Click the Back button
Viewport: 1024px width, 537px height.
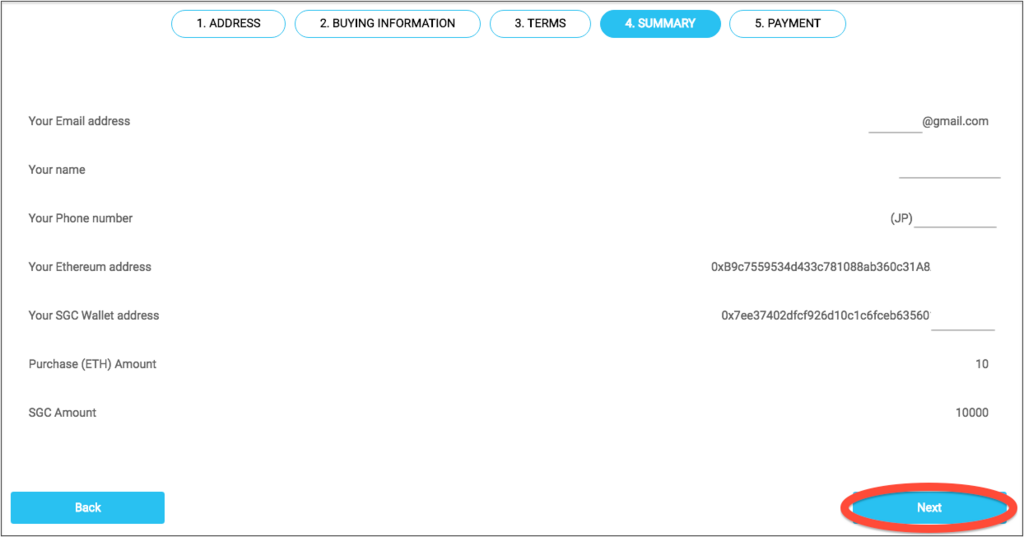tap(88, 508)
